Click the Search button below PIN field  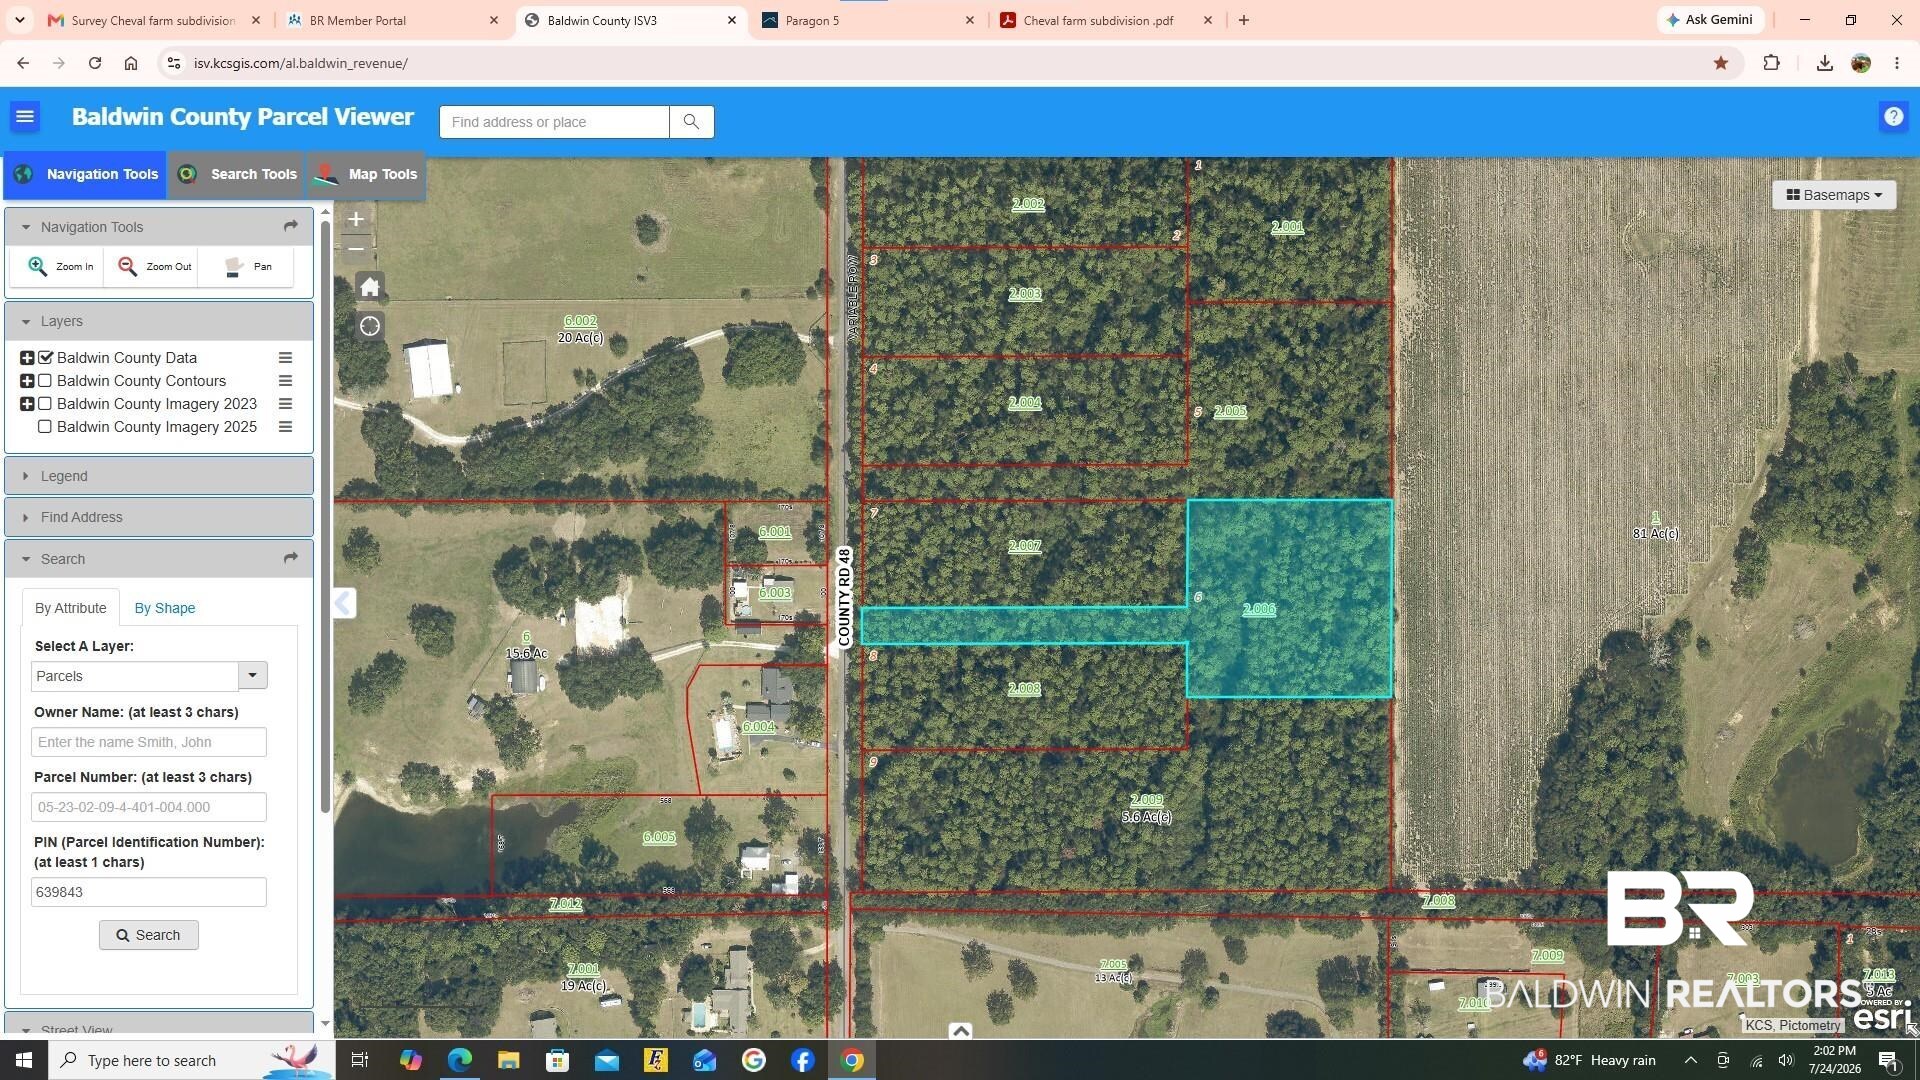[x=149, y=935]
